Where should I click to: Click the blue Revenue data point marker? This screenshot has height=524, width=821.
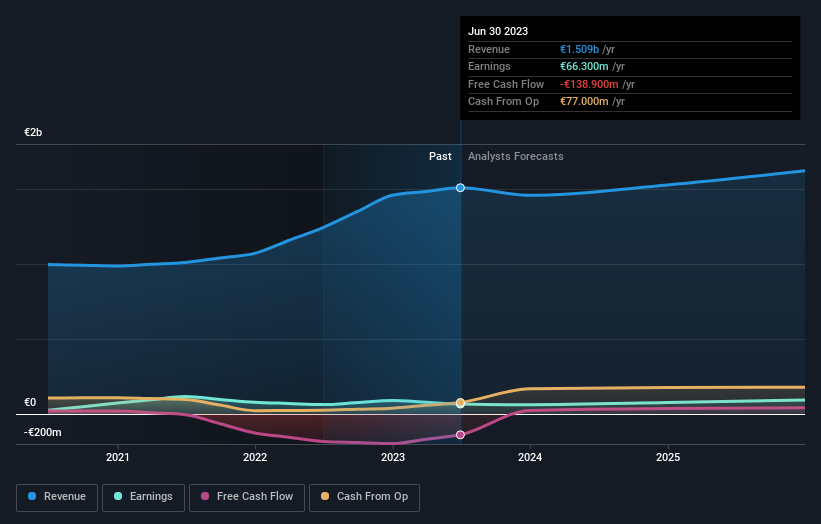[460, 187]
